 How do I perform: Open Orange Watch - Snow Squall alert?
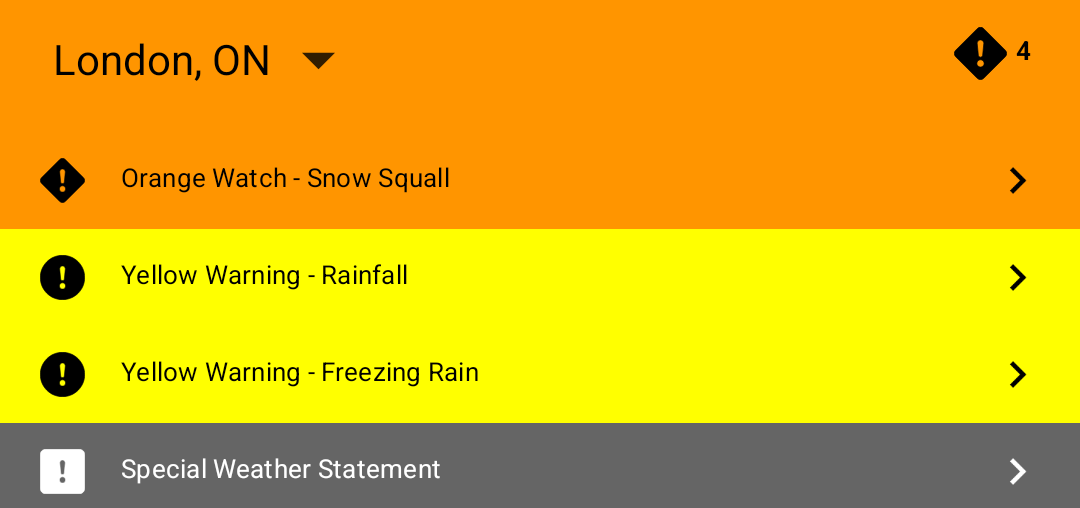click(x=285, y=179)
